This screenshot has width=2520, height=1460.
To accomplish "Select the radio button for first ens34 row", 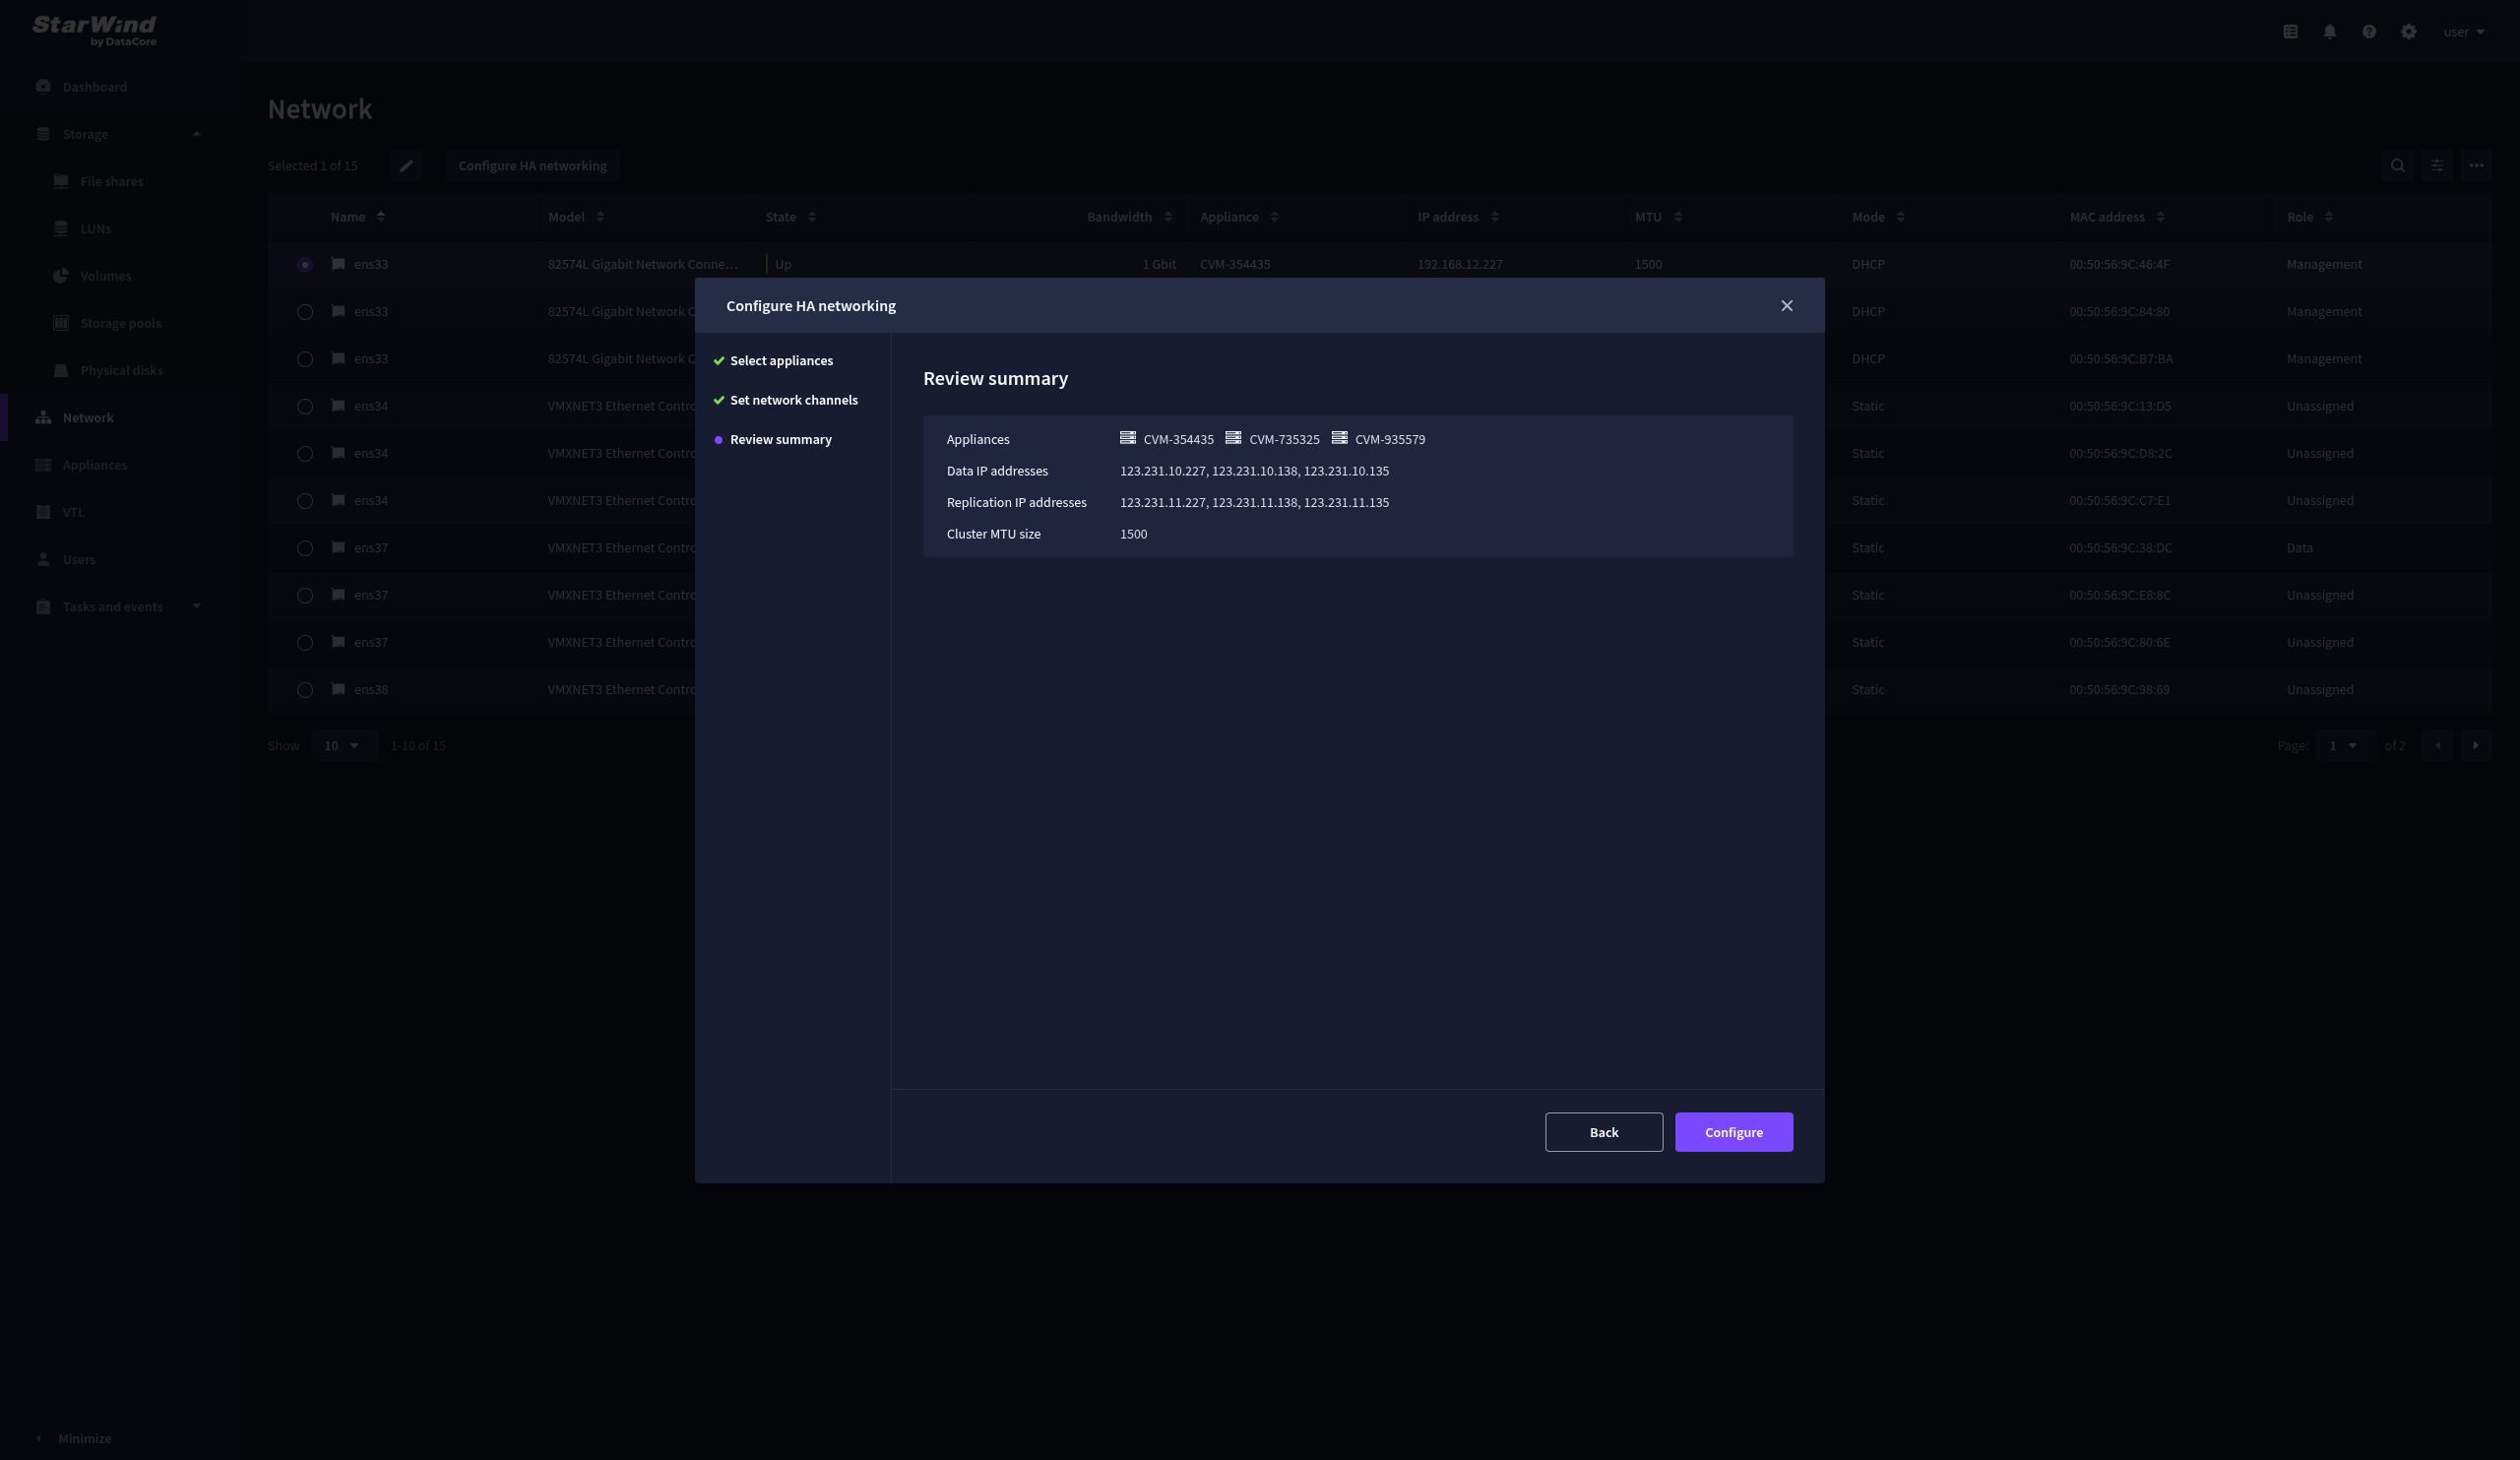I will point(305,406).
